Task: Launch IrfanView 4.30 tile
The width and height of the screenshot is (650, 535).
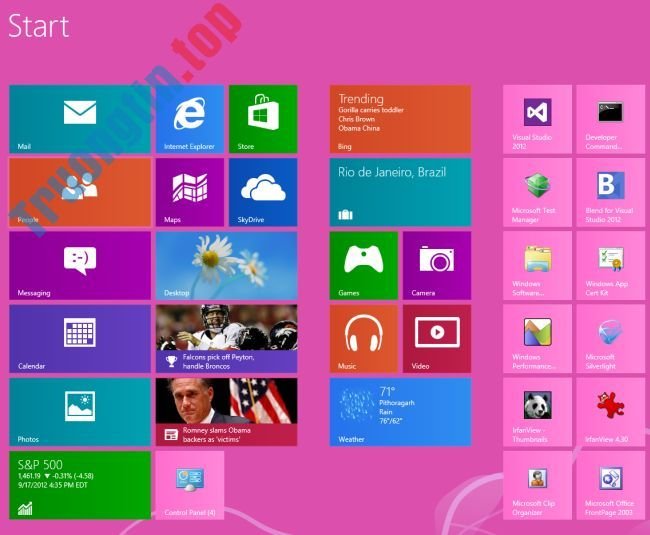Action: tap(610, 411)
